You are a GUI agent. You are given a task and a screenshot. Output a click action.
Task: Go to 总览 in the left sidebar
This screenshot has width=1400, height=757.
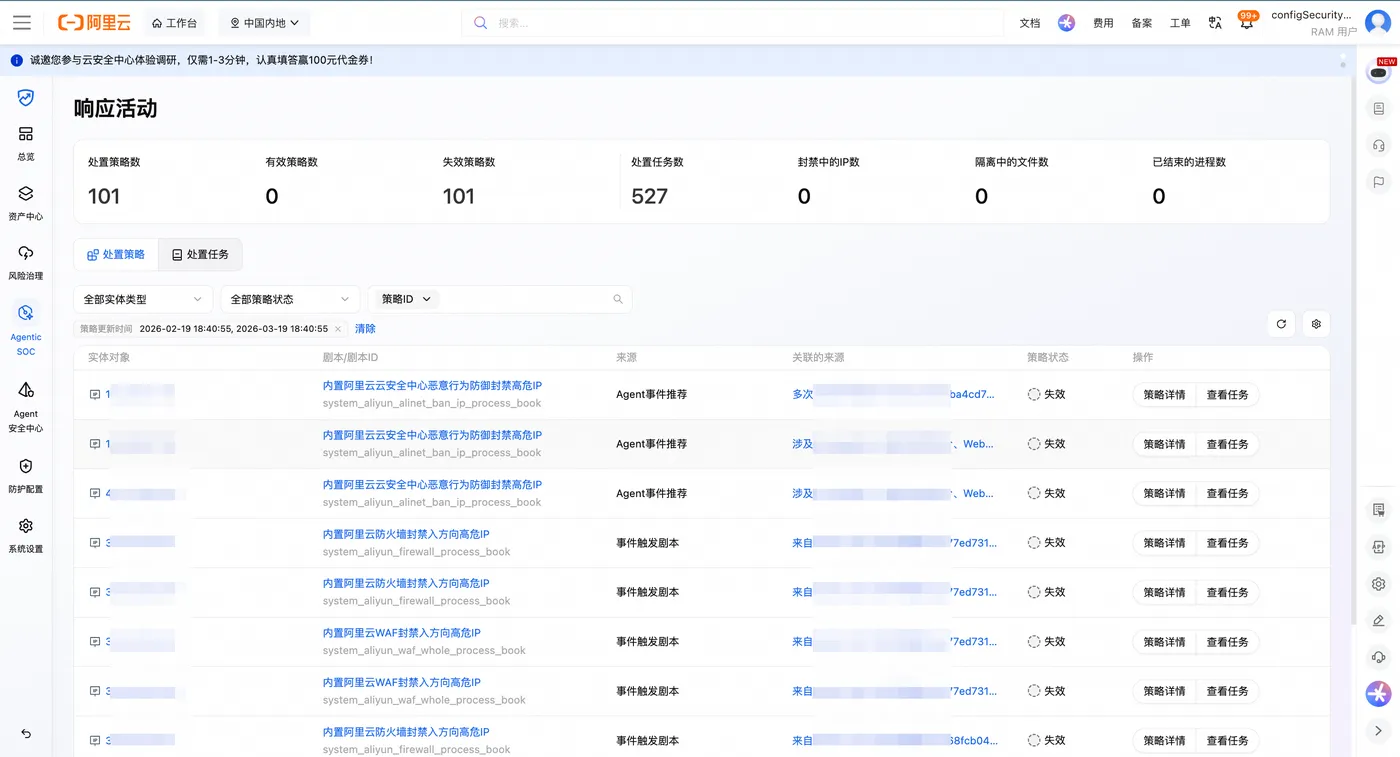pos(26,143)
